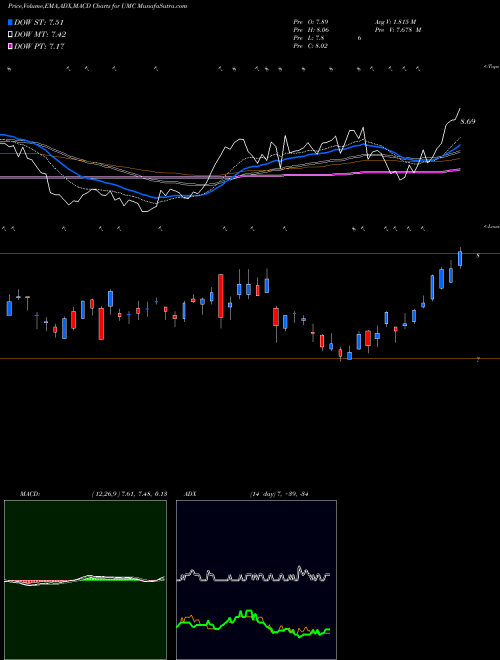
Task: Click the 'Pre O: 7.89' value
Action: pyautogui.click(x=311, y=21)
